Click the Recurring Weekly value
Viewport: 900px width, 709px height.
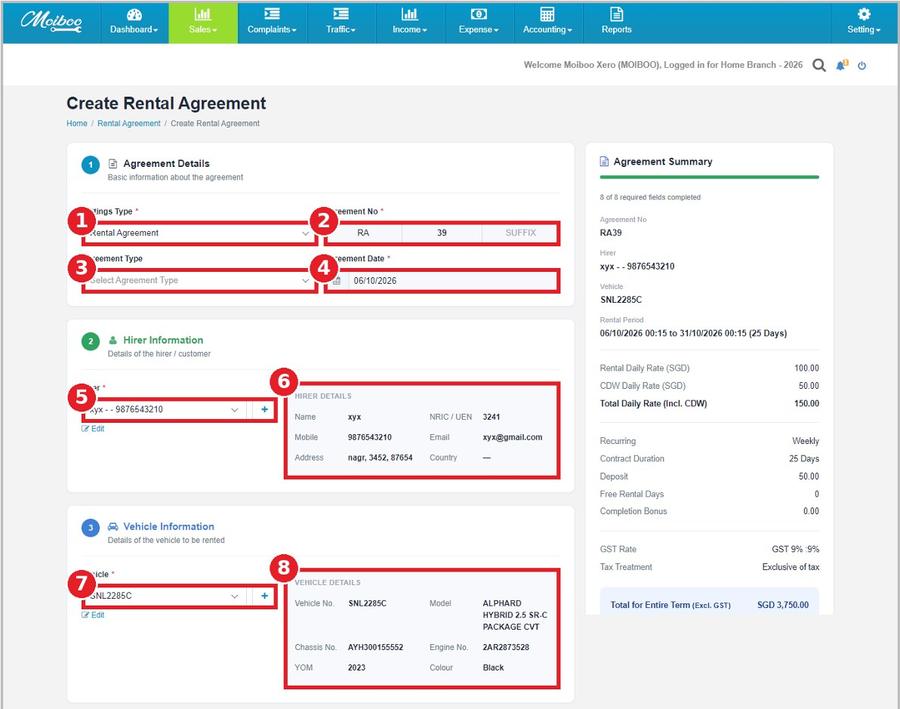pyautogui.click(x=806, y=441)
